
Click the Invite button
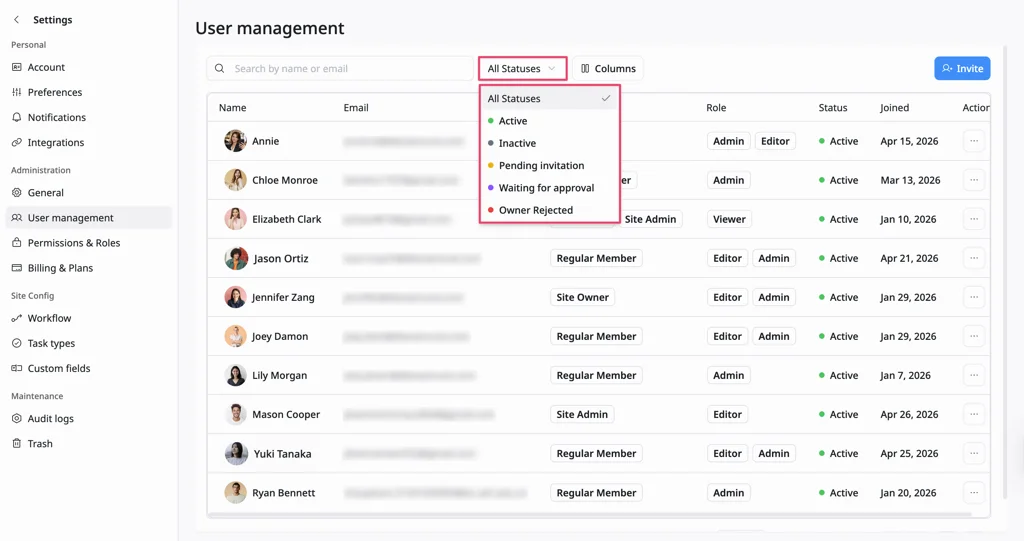pos(962,69)
